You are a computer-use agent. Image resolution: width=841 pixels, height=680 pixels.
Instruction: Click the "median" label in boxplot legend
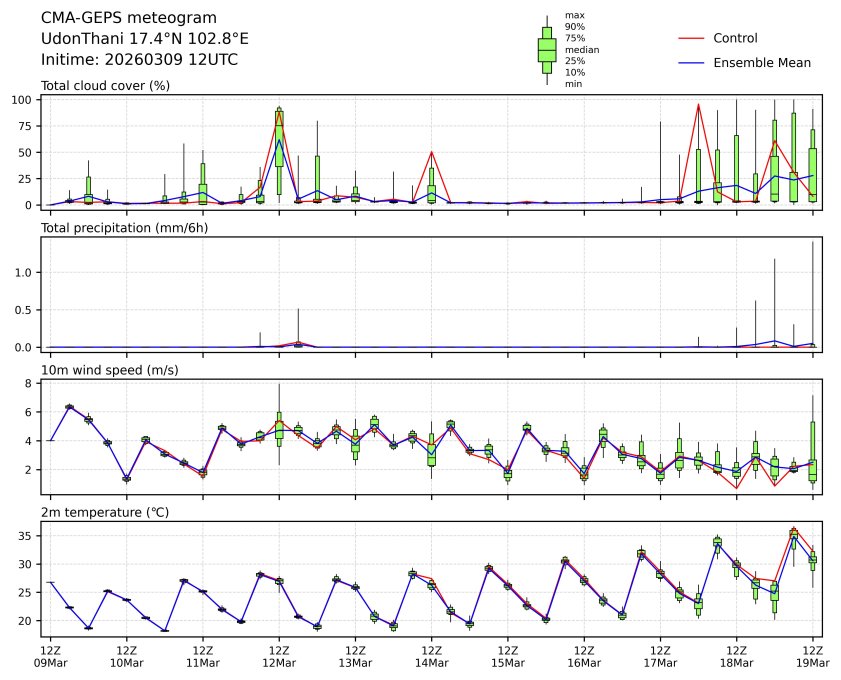click(579, 49)
